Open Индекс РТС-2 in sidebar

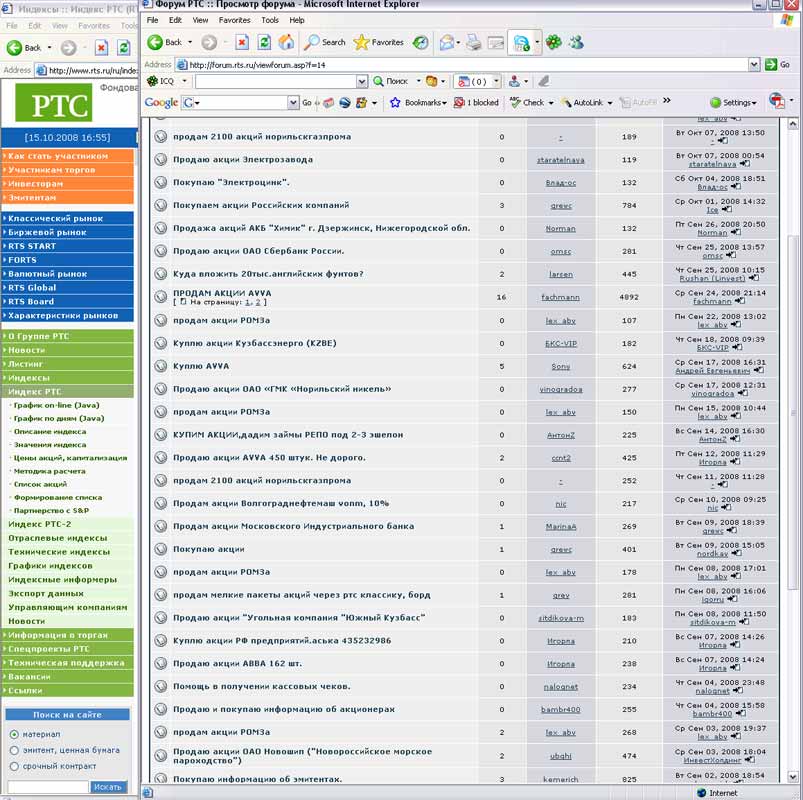tap(39, 524)
